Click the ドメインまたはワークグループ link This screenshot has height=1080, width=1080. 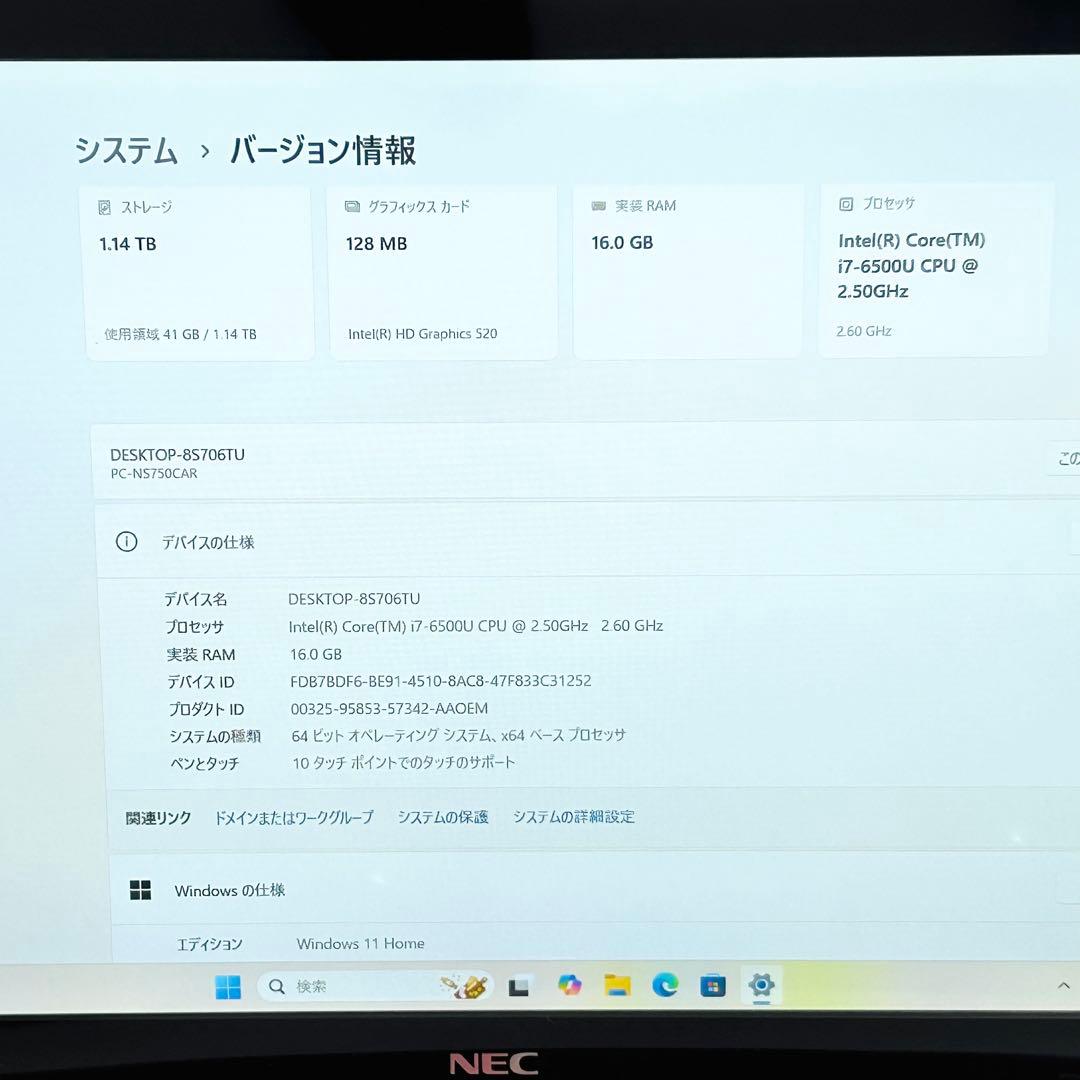294,816
